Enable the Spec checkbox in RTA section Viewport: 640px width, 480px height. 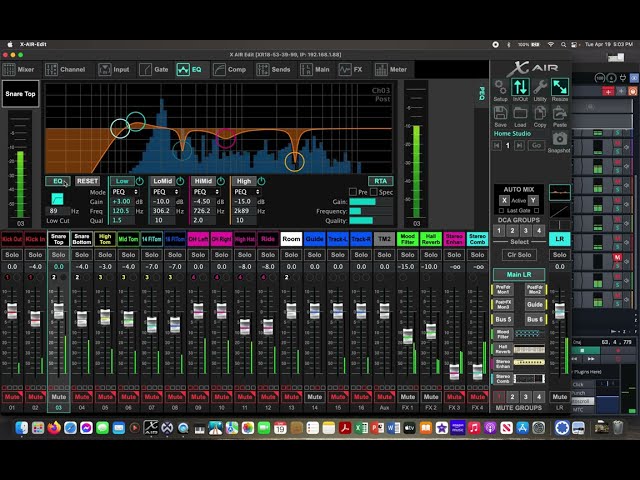(373, 192)
